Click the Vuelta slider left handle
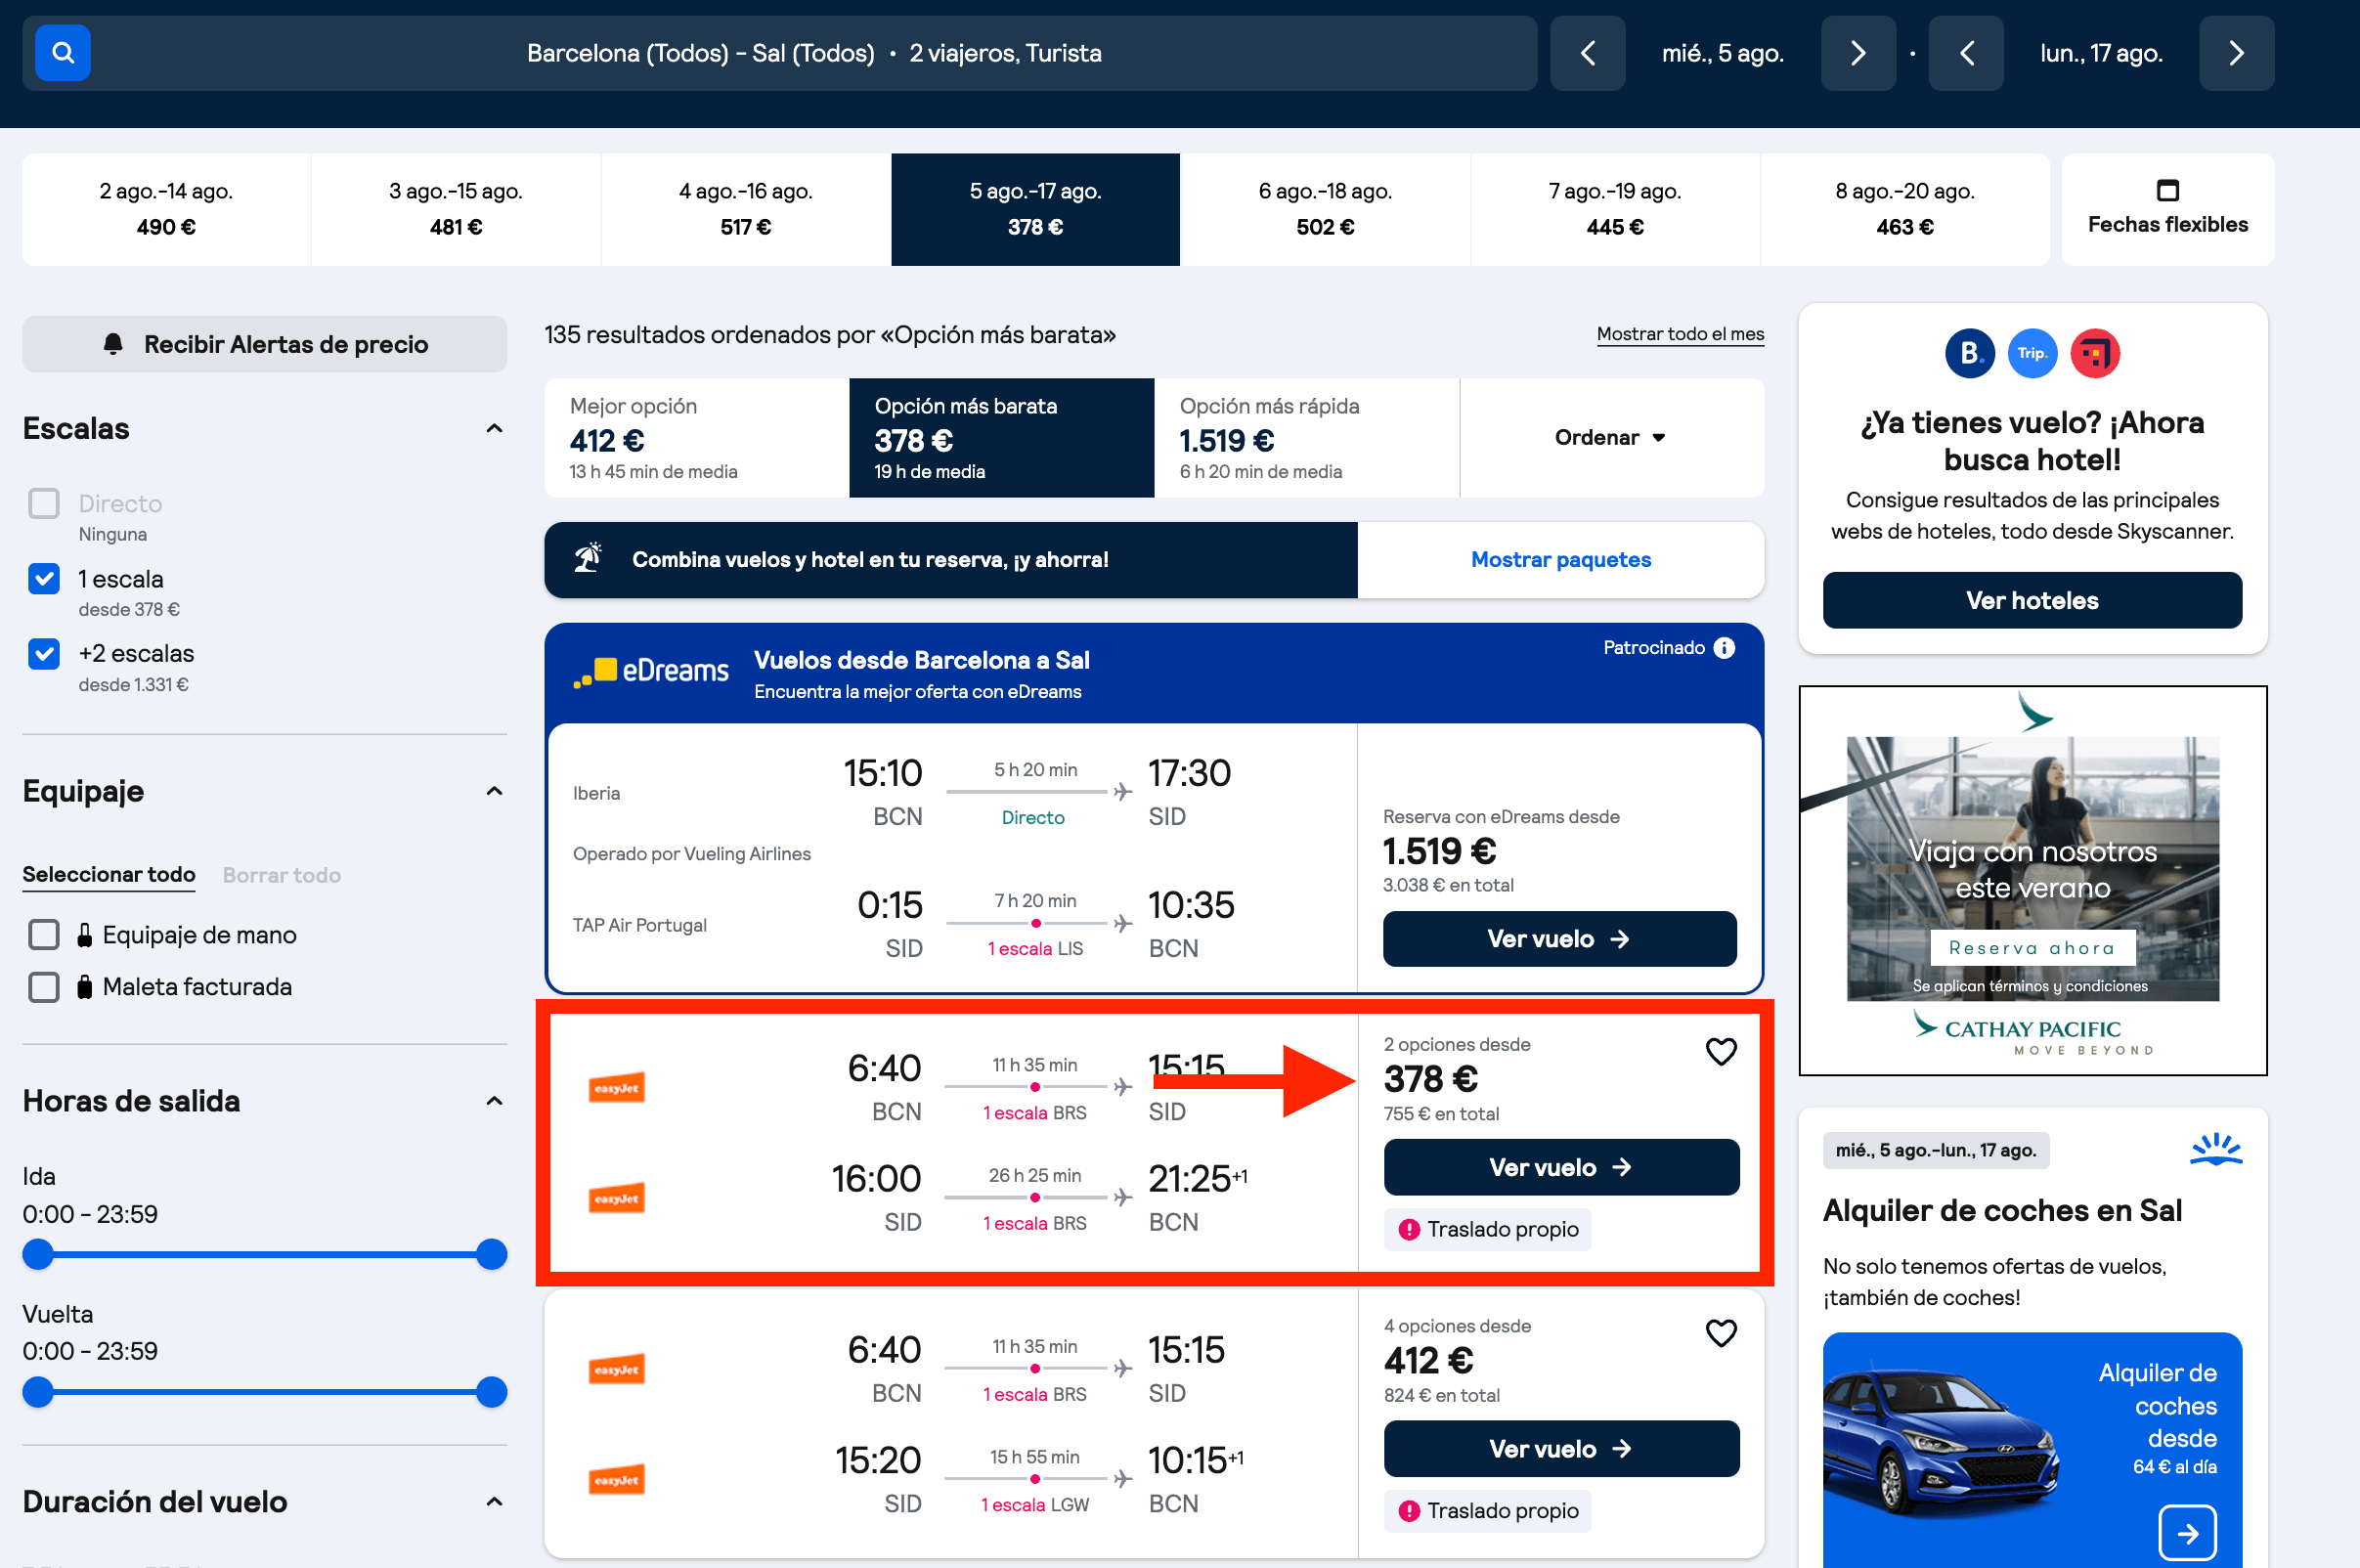This screenshot has height=1568, width=2360. [x=38, y=1392]
